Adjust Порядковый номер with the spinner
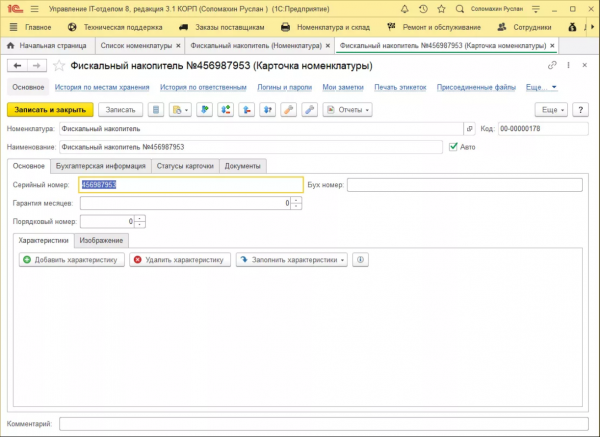 click(x=140, y=222)
